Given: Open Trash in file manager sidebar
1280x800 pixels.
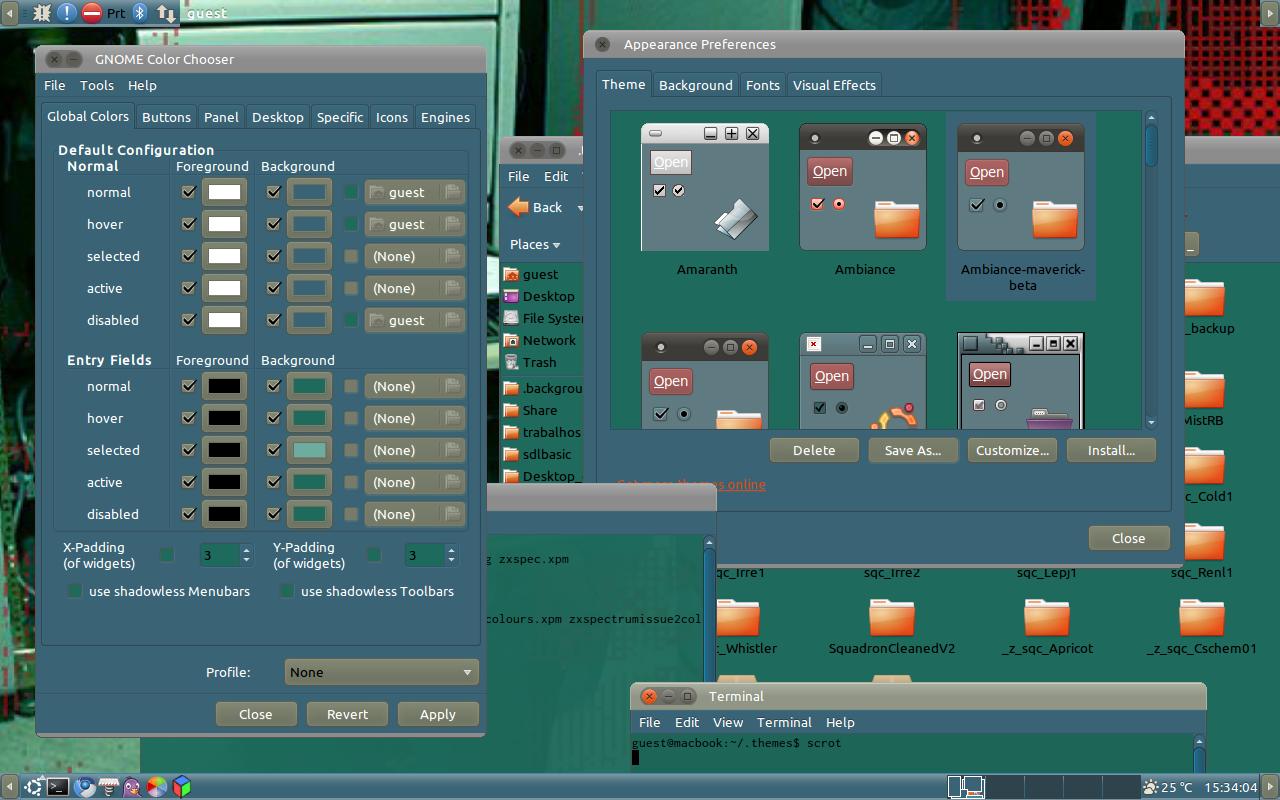Looking at the screenshot, I should click(531, 362).
